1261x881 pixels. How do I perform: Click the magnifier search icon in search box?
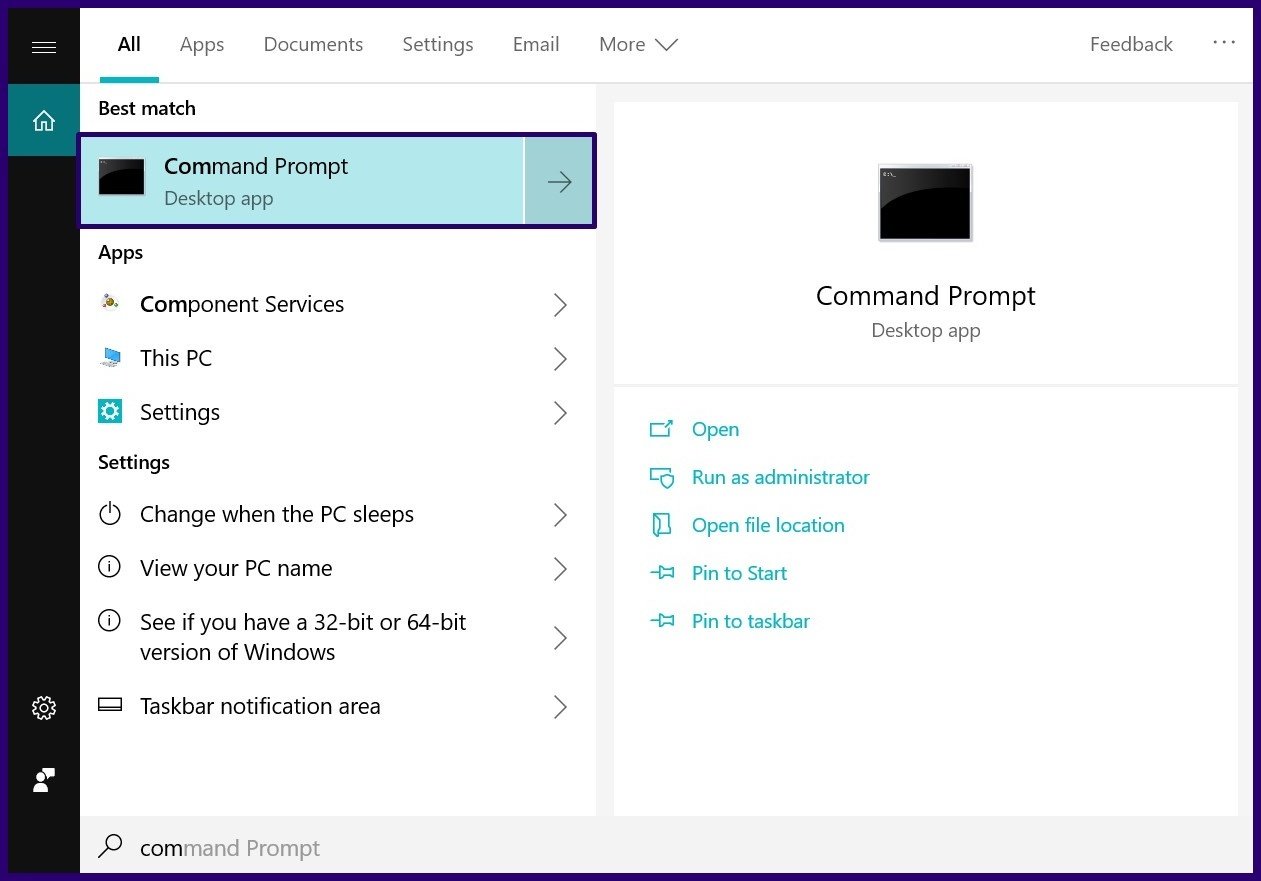pos(110,847)
